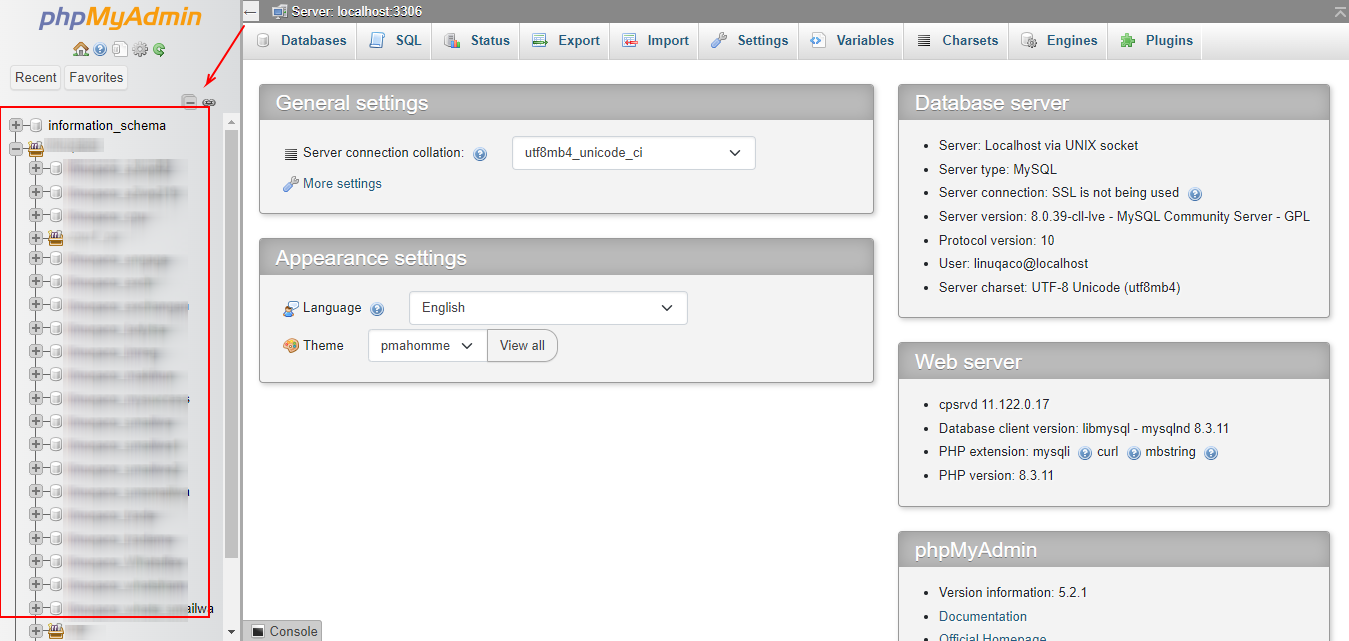Open the Theme dropdown showing pmahomme

pyautogui.click(x=427, y=346)
